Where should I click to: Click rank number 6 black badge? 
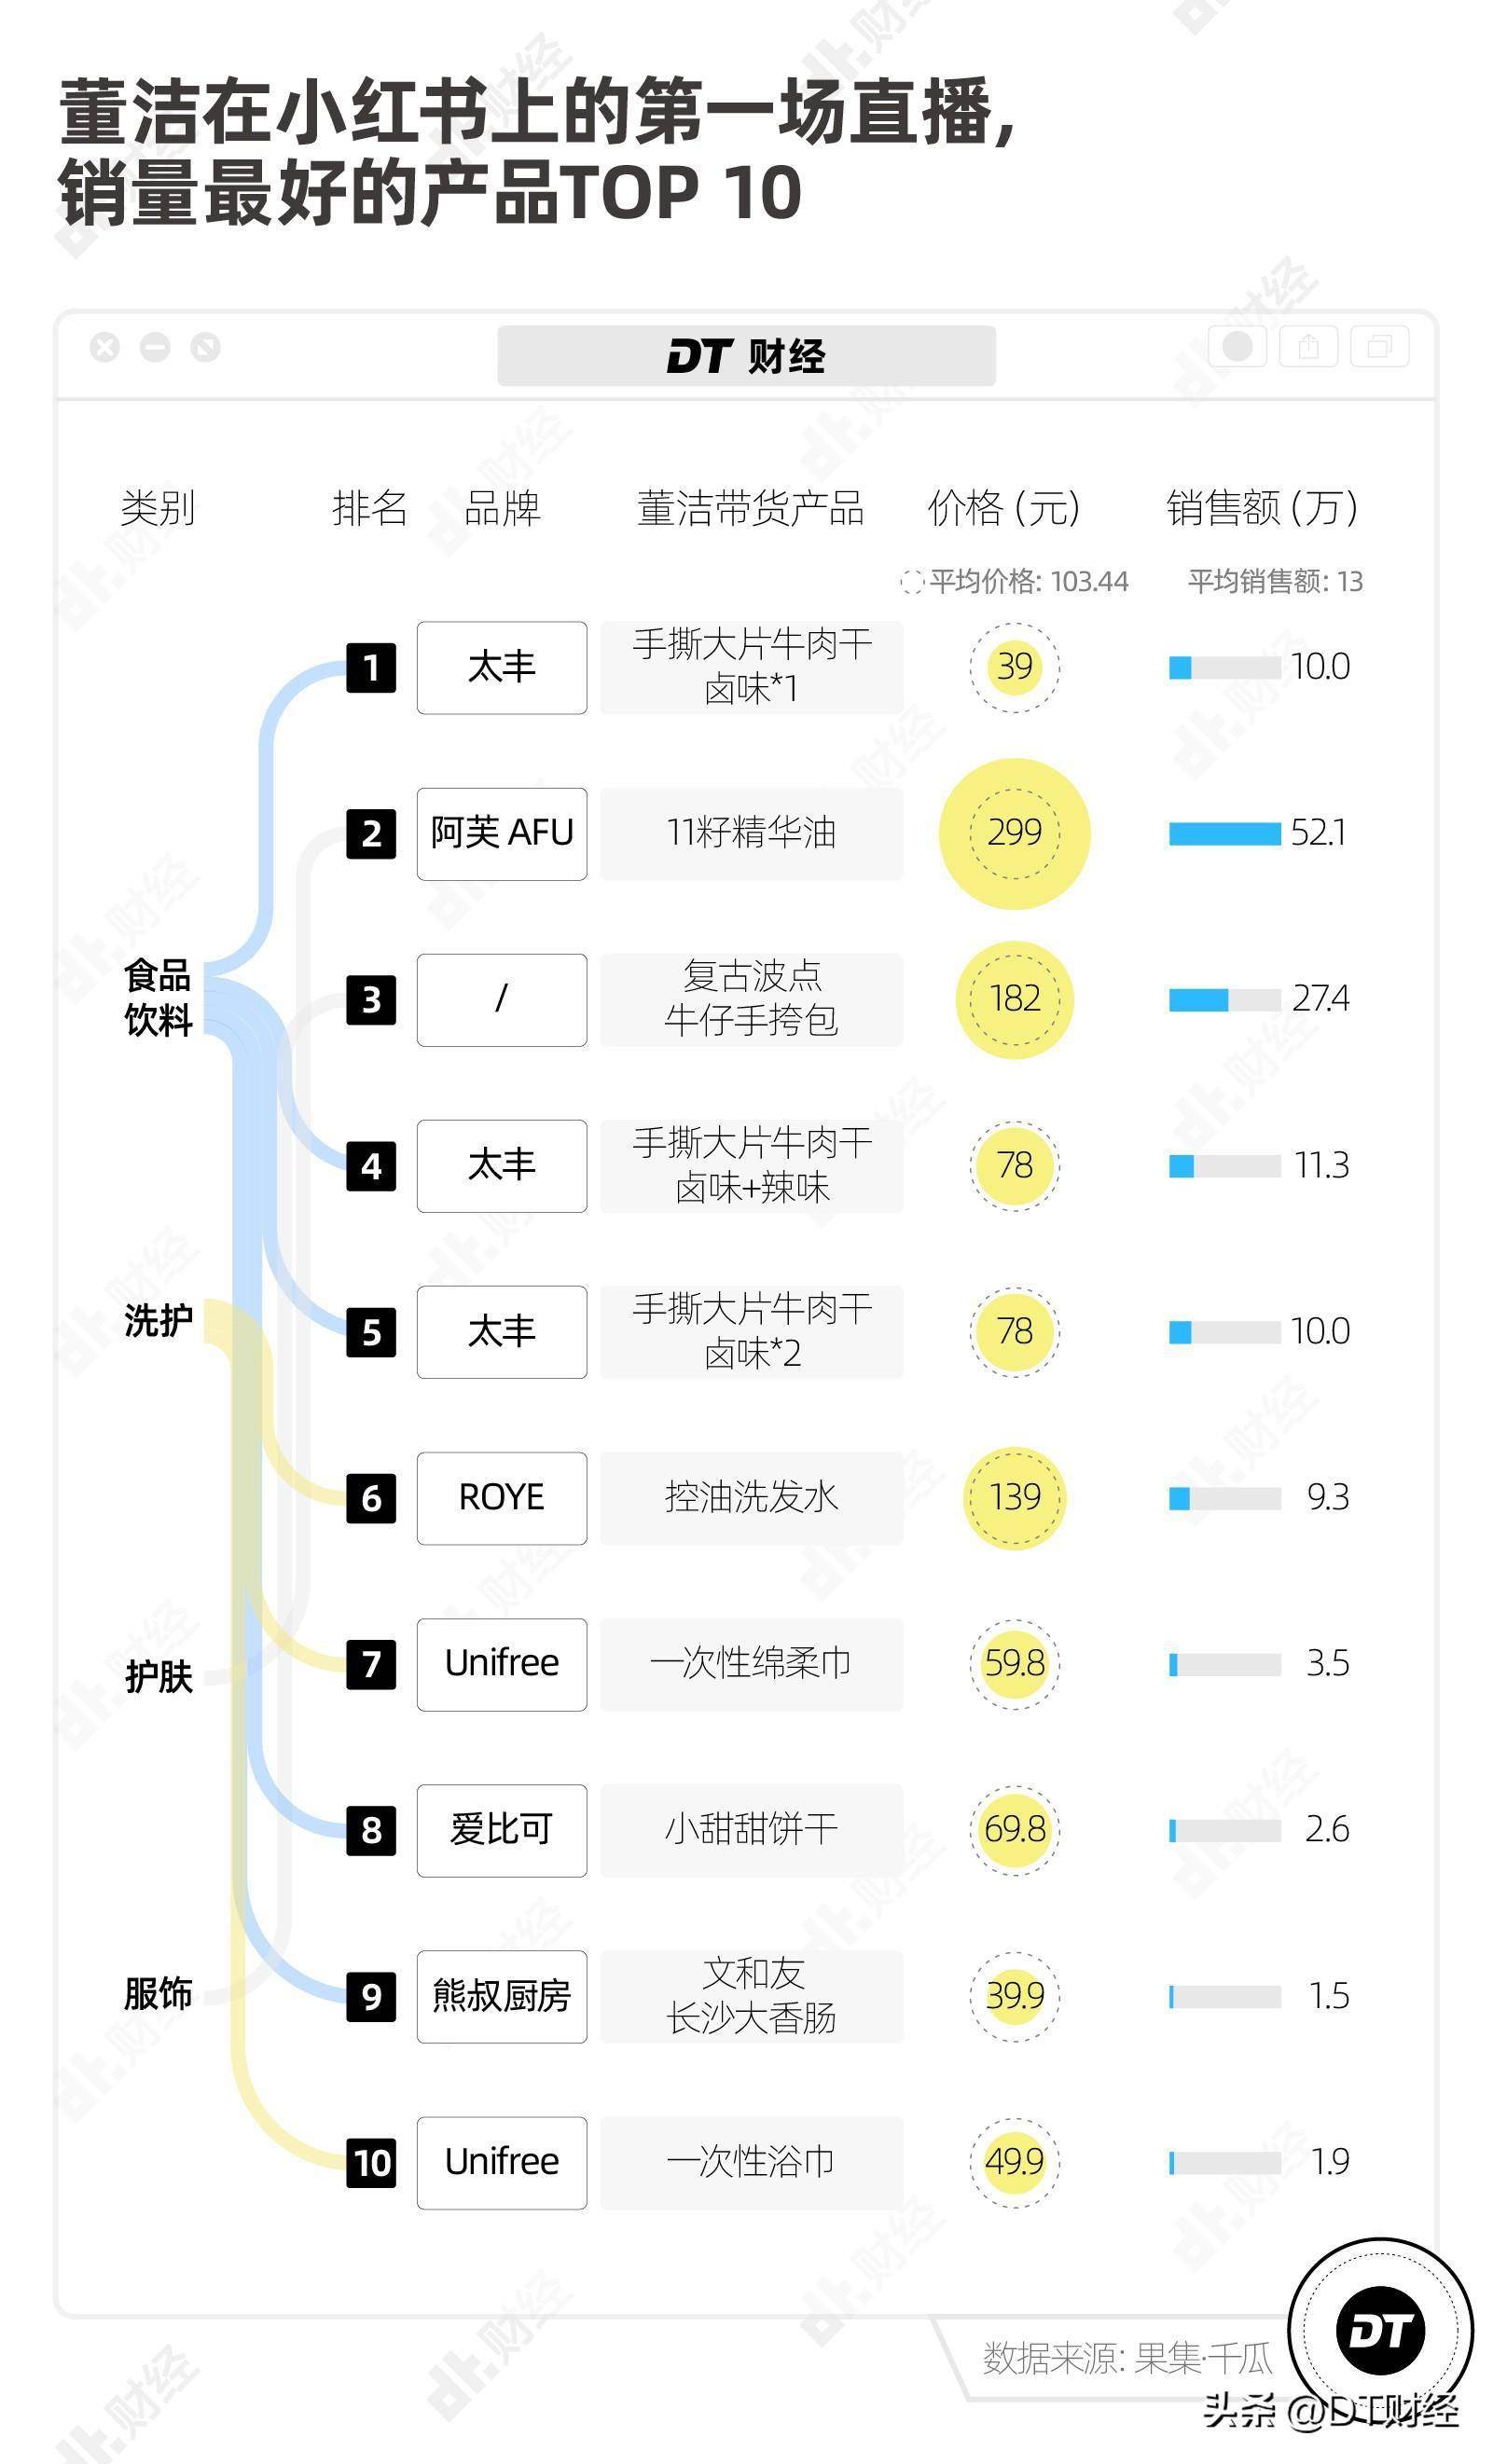pos(371,1498)
